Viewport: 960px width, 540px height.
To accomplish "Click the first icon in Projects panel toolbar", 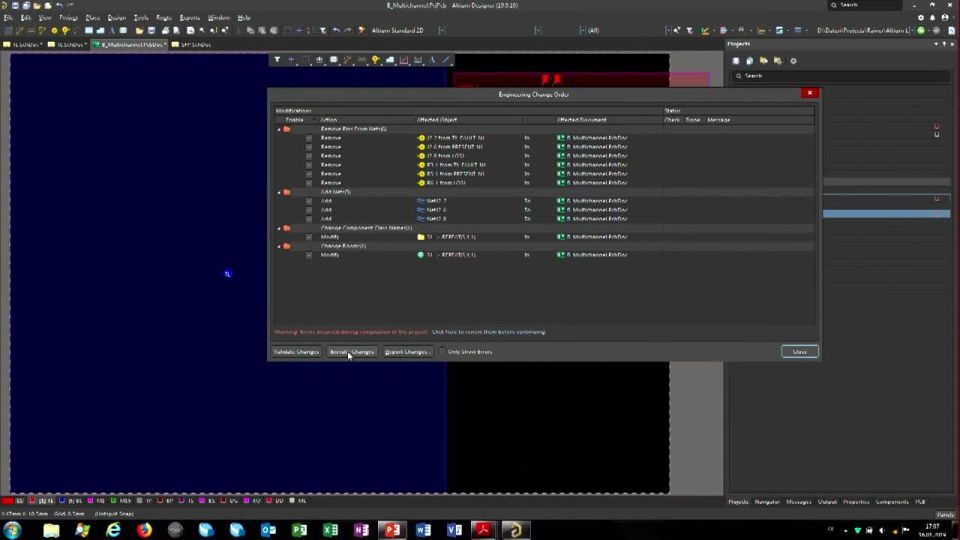I will [736, 61].
